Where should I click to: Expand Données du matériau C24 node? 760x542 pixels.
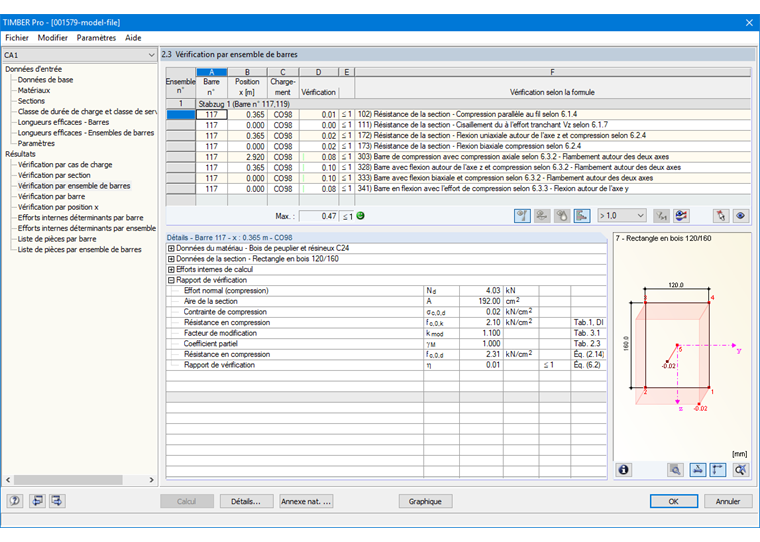pyautogui.click(x=171, y=248)
